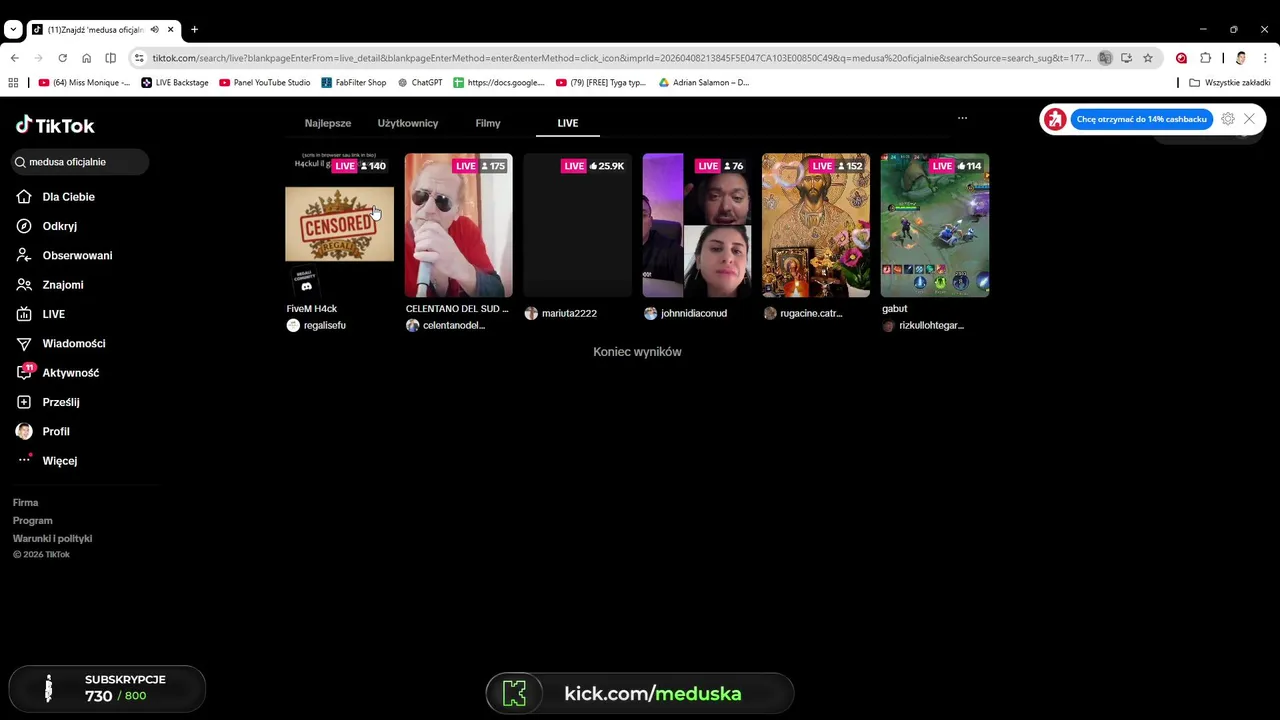The image size is (1280, 720).
Task: Open site information icon in address bar
Action: pyautogui.click(x=140, y=58)
